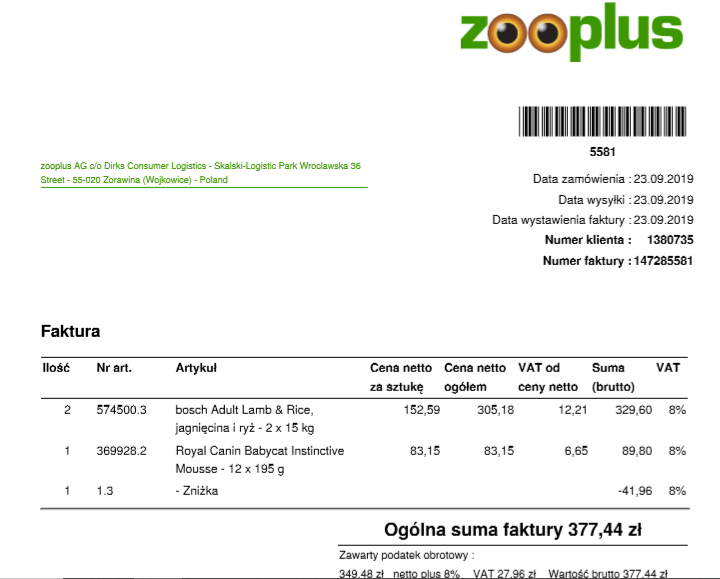Select article number 574500.3
The width and height of the screenshot is (720, 579).
click(121, 410)
